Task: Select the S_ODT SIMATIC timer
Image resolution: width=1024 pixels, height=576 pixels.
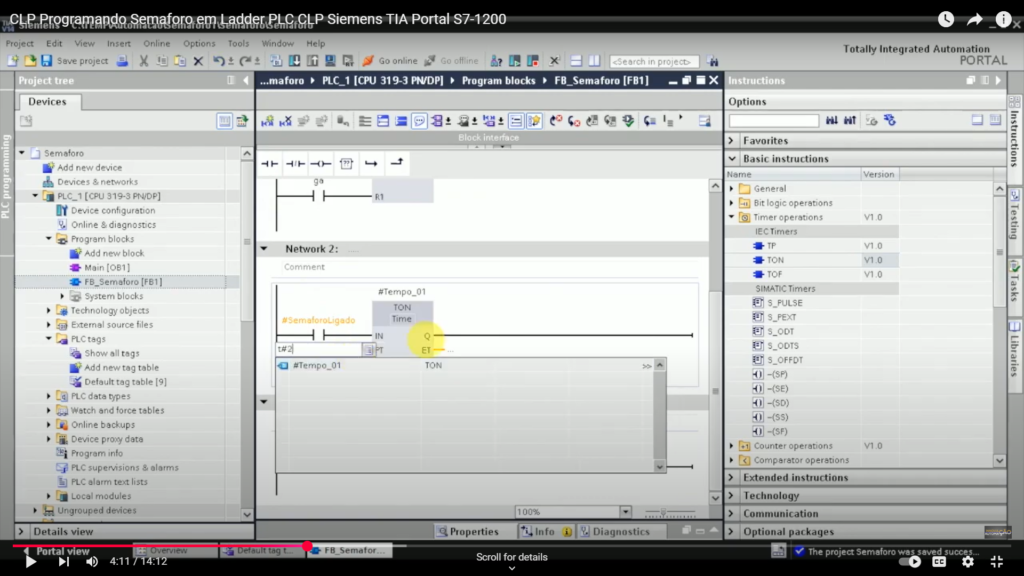Action: [x=780, y=332]
